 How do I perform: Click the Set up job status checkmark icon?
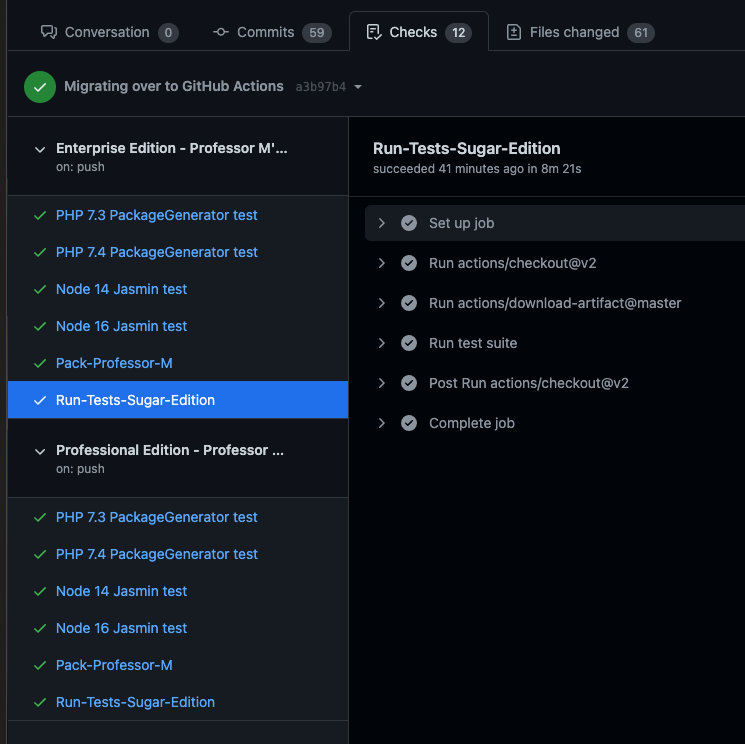click(409, 223)
